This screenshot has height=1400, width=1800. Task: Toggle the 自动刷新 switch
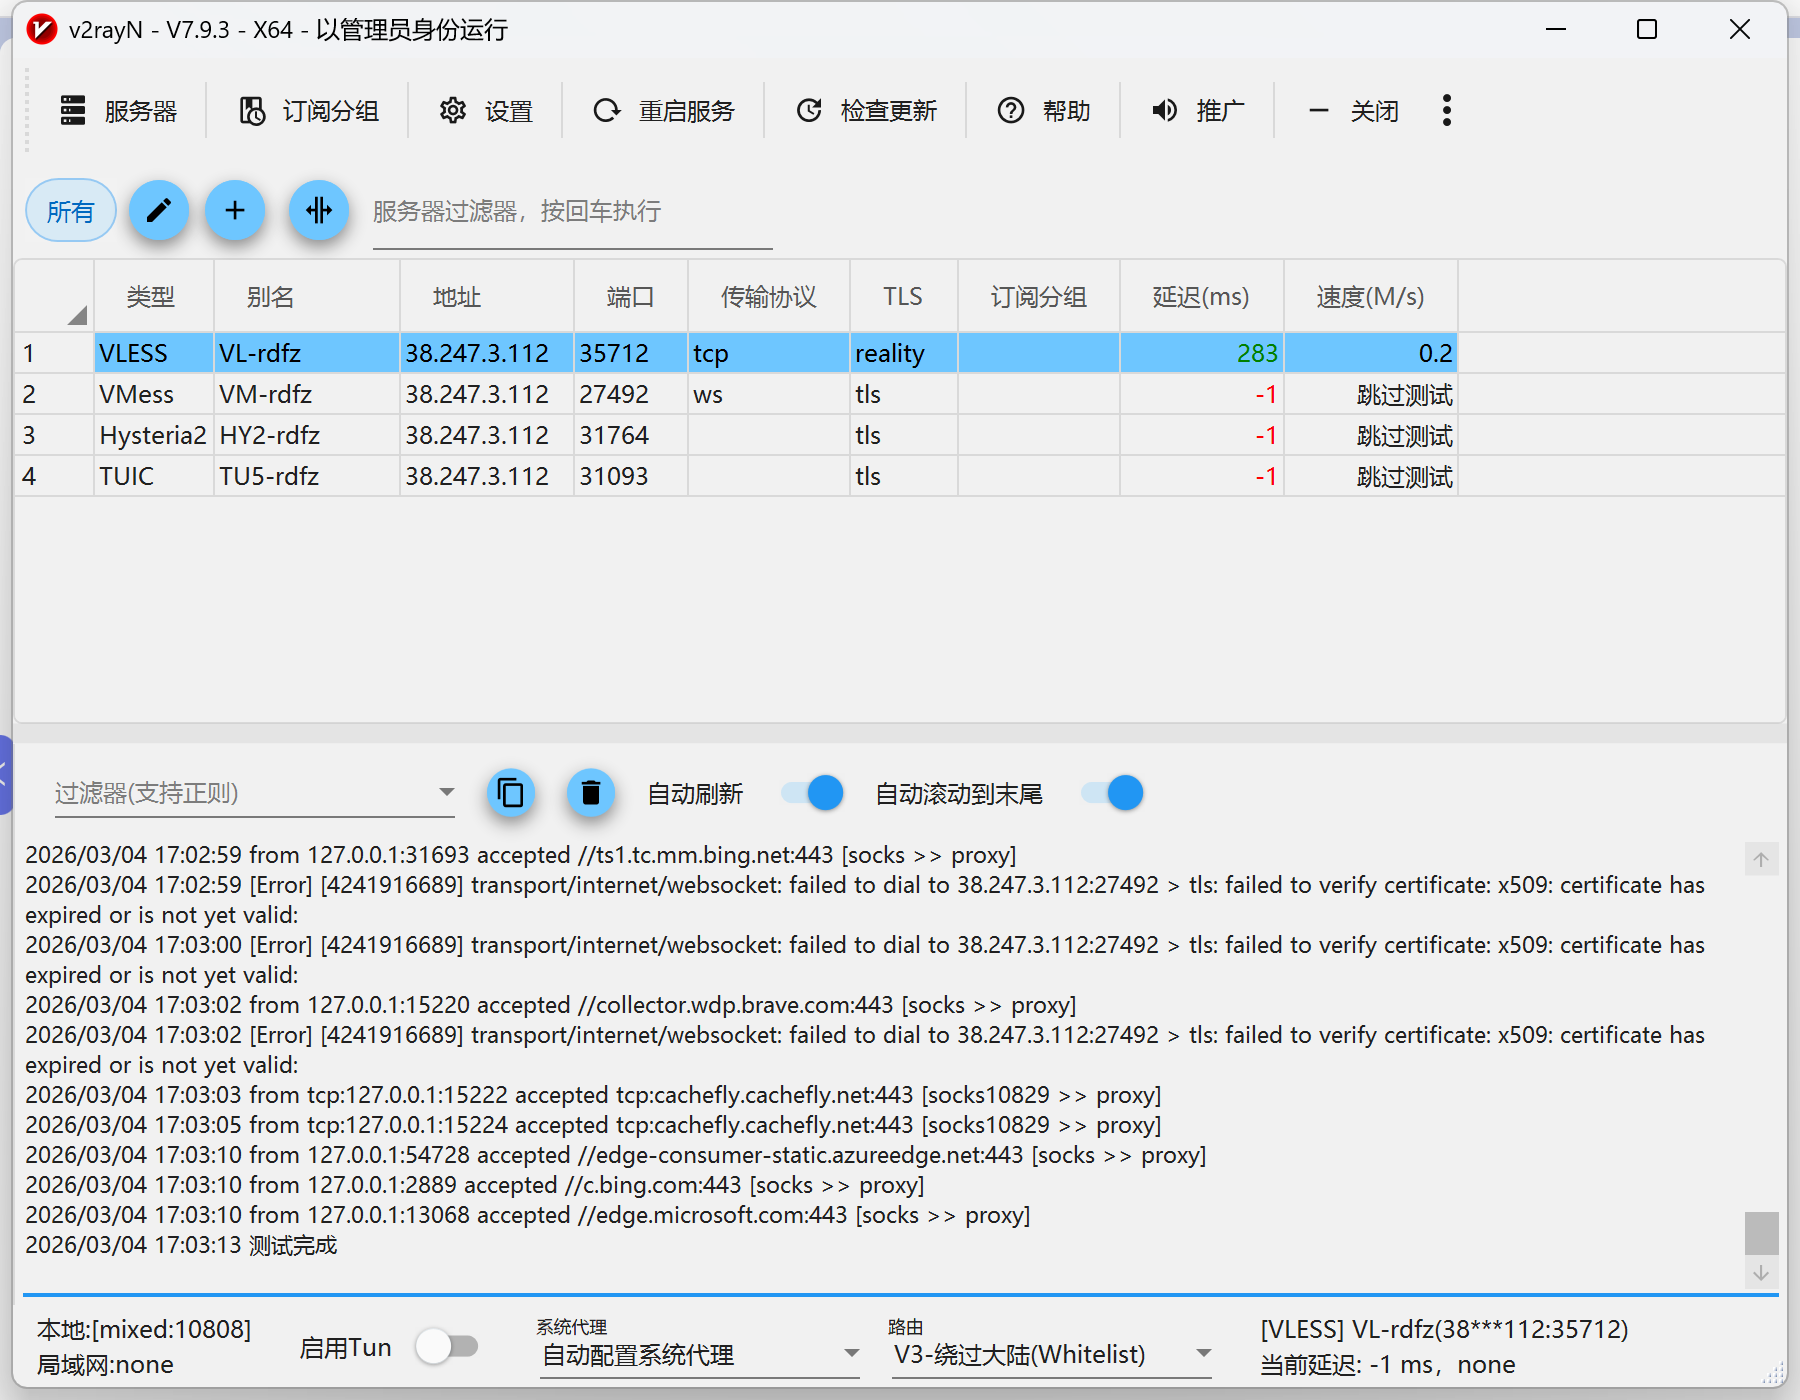[812, 793]
